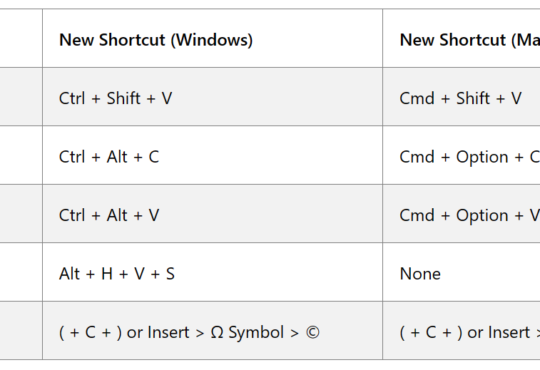Screen dimensions: 540x370
Task: Click the "Ctrl + Alt + V" cell
Action: pyautogui.click(x=212, y=214)
